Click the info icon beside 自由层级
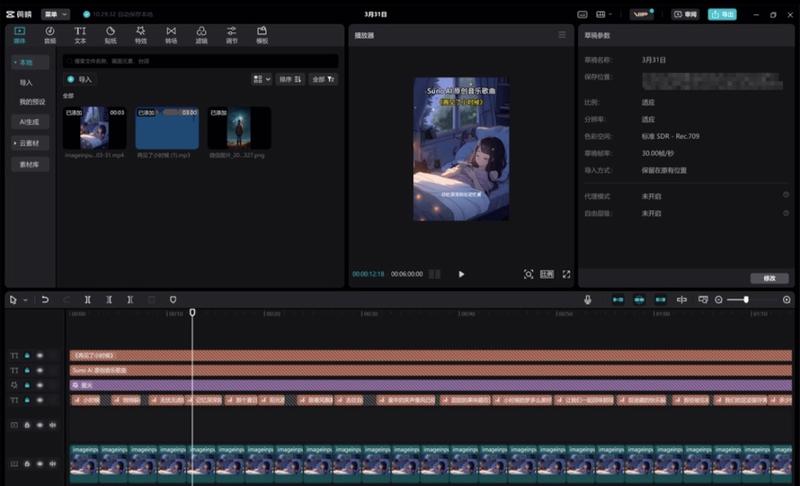800x486 pixels. 786,213
